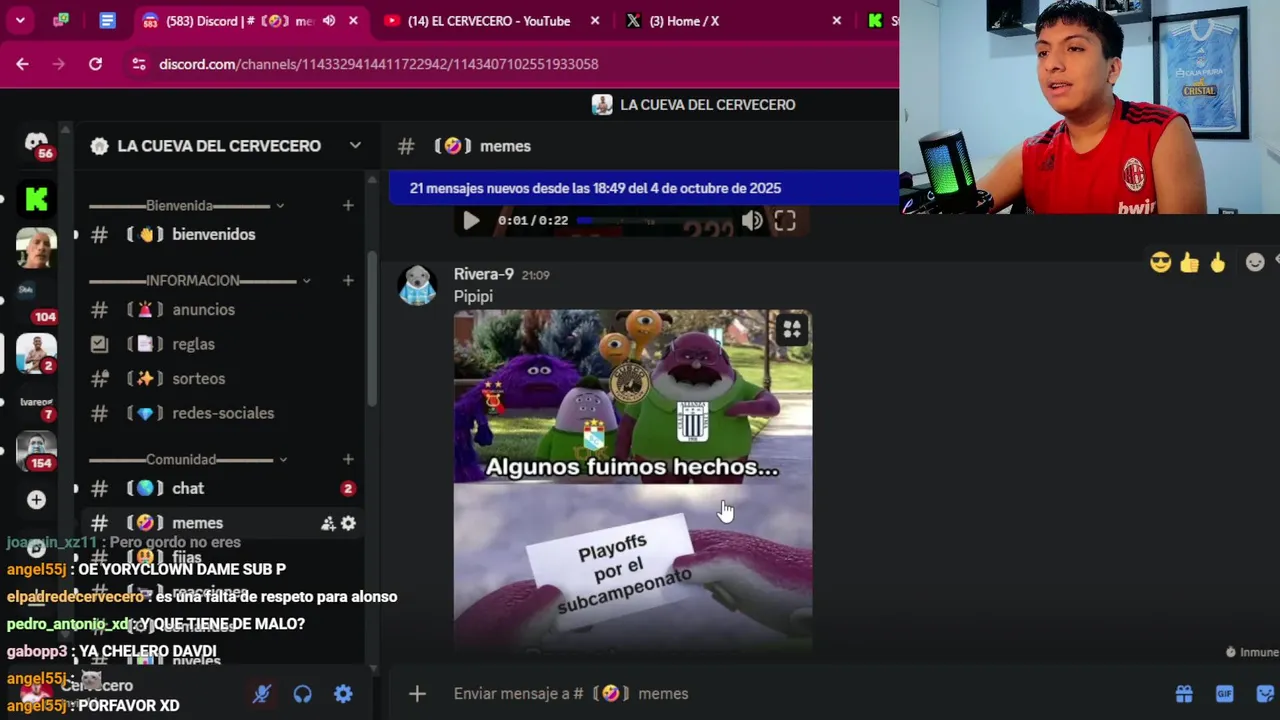Create channel in Bienvenida category
This screenshot has height=720, width=1280.
pos(348,205)
